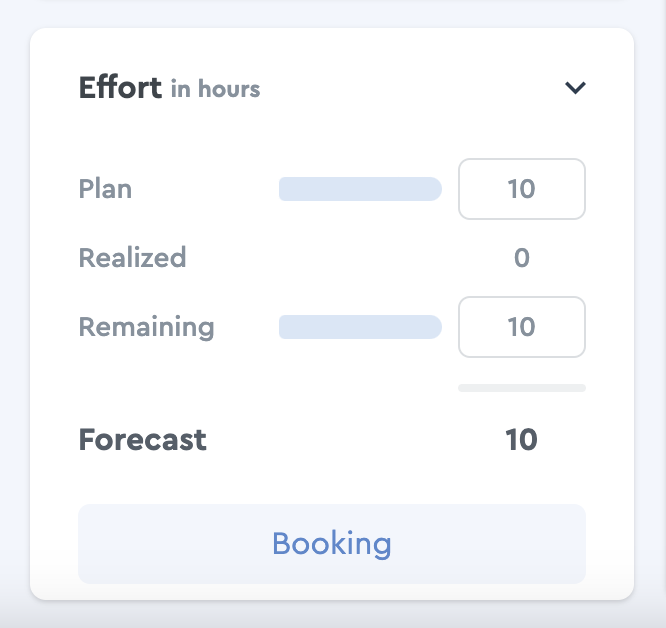Collapse the Effort panel with the chevron
Image resolution: width=666 pixels, height=628 pixels.
(x=575, y=88)
